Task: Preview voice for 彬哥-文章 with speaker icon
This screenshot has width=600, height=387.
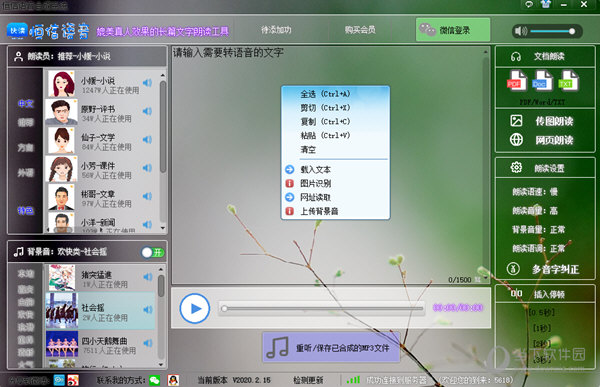Action: tap(147, 196)
